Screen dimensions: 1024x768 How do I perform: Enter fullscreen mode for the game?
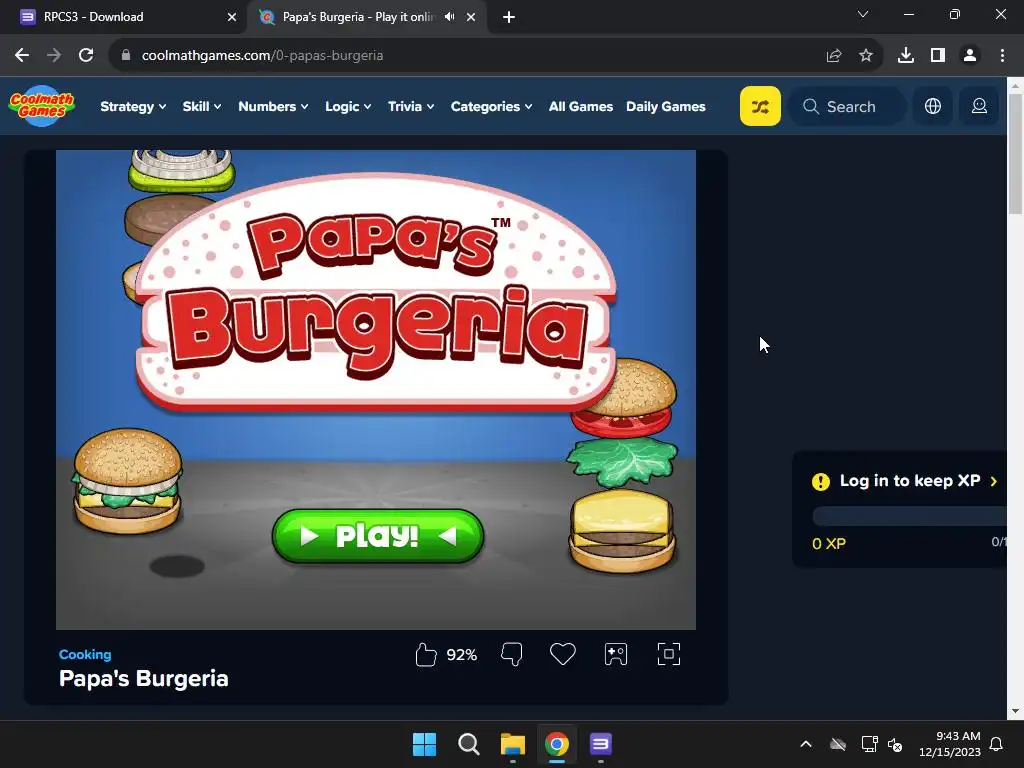669,654
